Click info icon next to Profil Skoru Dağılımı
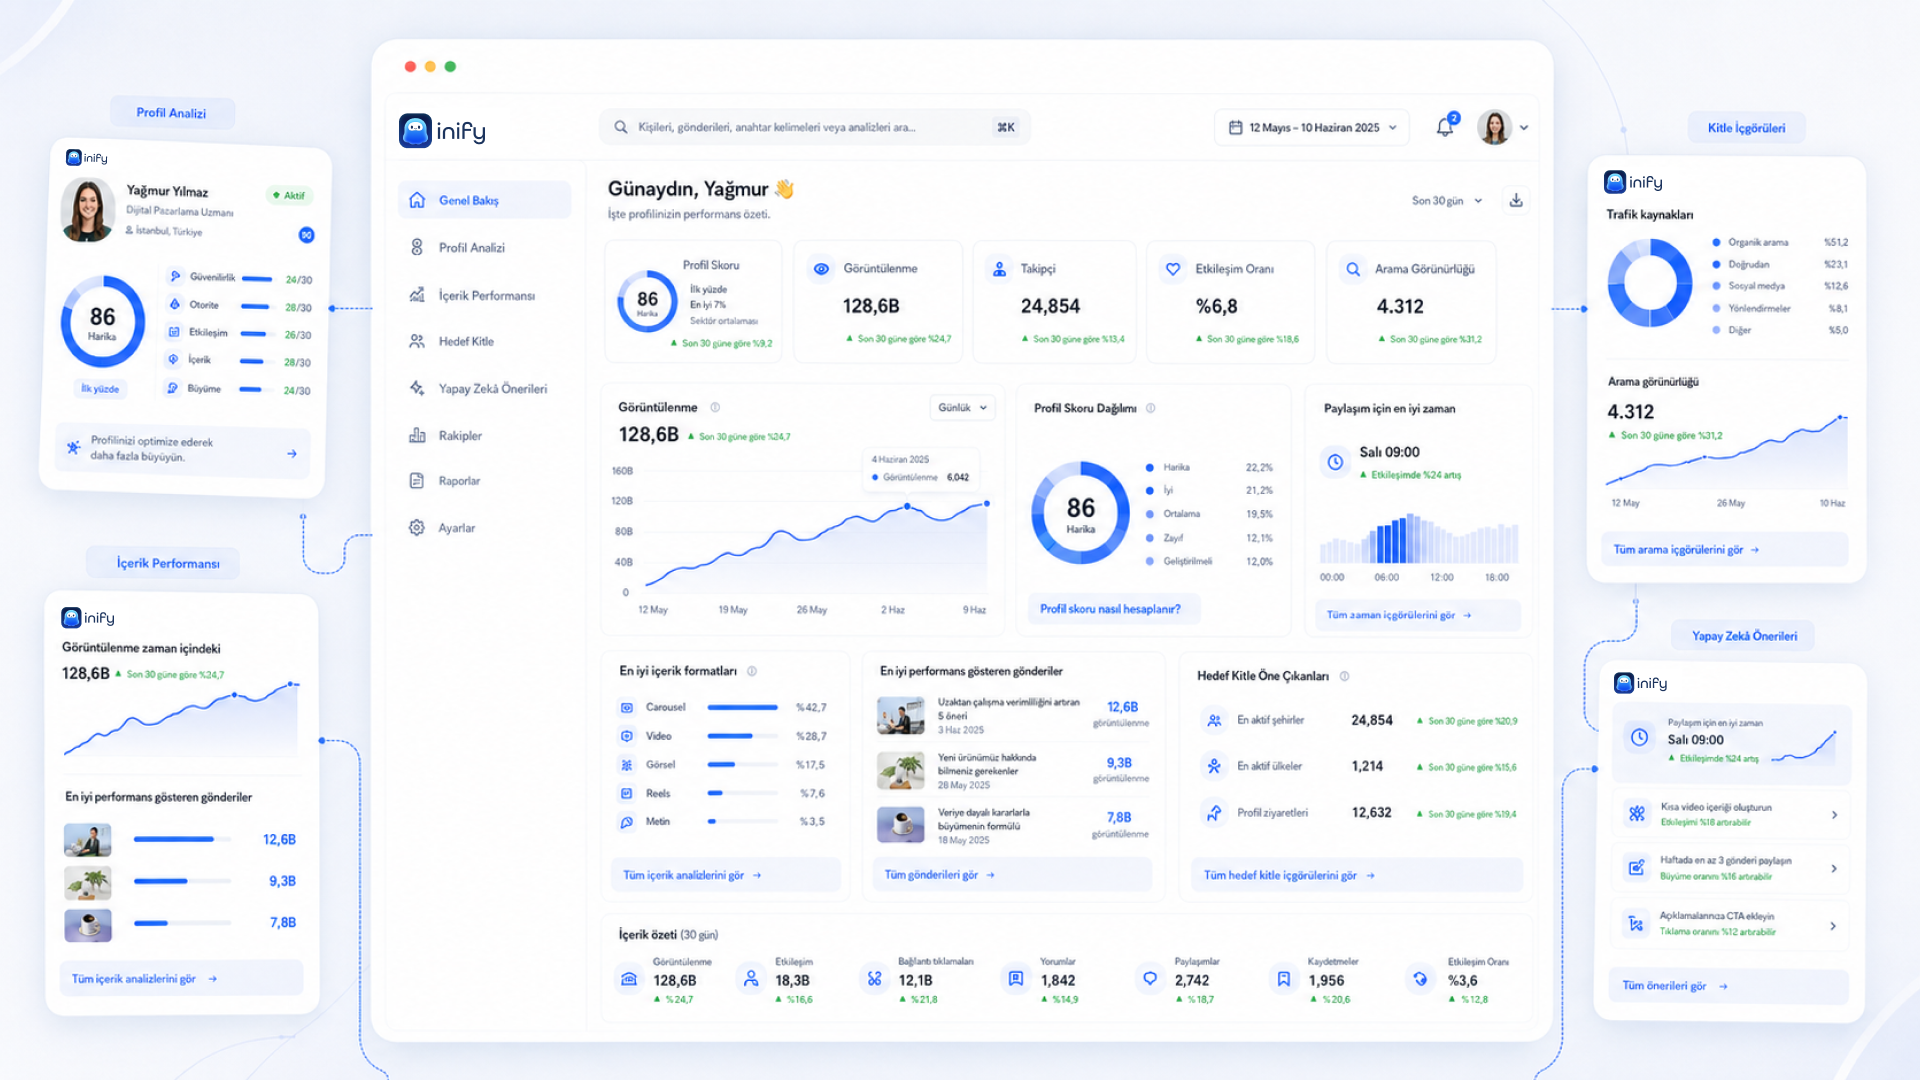This screenshot has height=1080, width=1920. tap(1151, 408)
